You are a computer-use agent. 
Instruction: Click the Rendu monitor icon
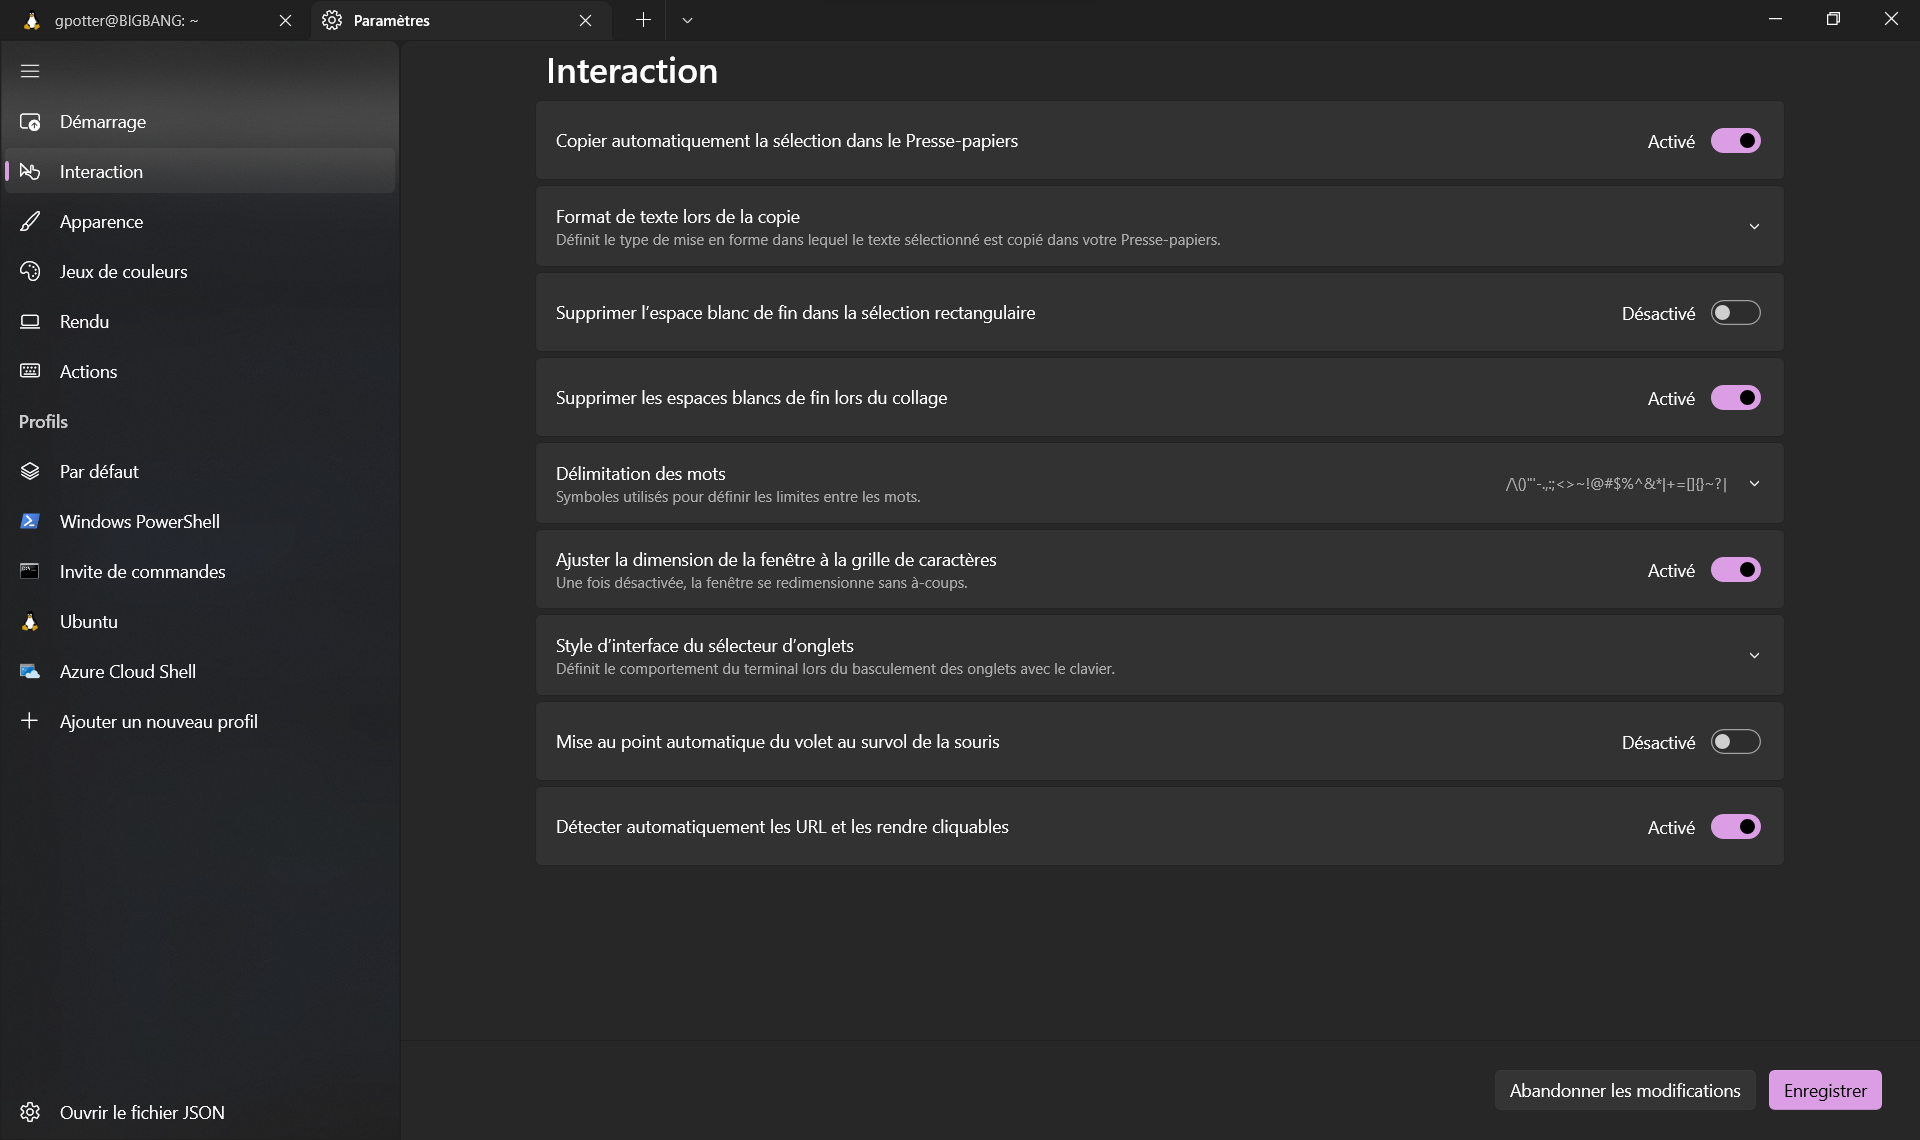point(30,322)
